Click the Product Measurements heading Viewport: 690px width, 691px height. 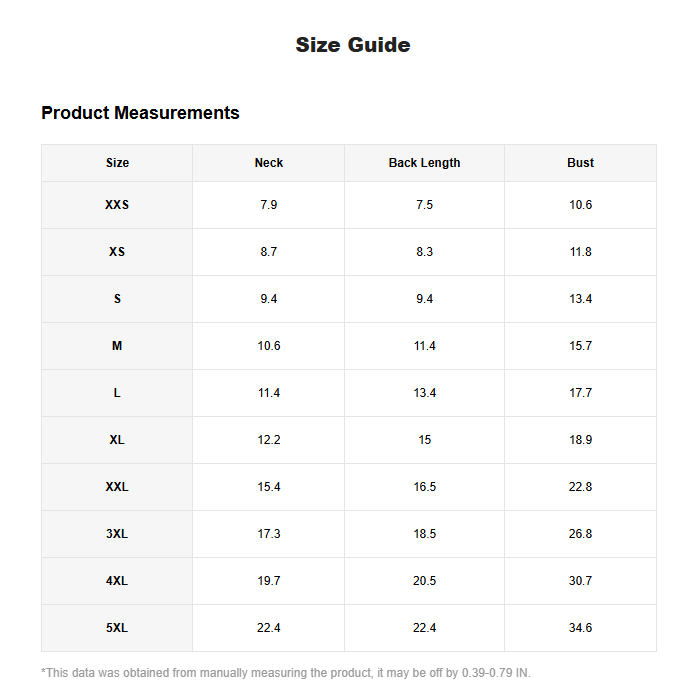click(140, 113)
